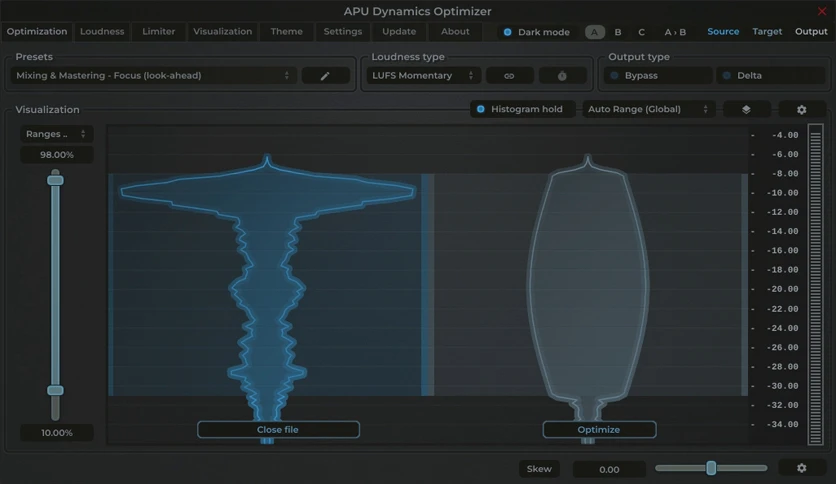
Task: Click the Skew slider handle
Action: point(711,468)
